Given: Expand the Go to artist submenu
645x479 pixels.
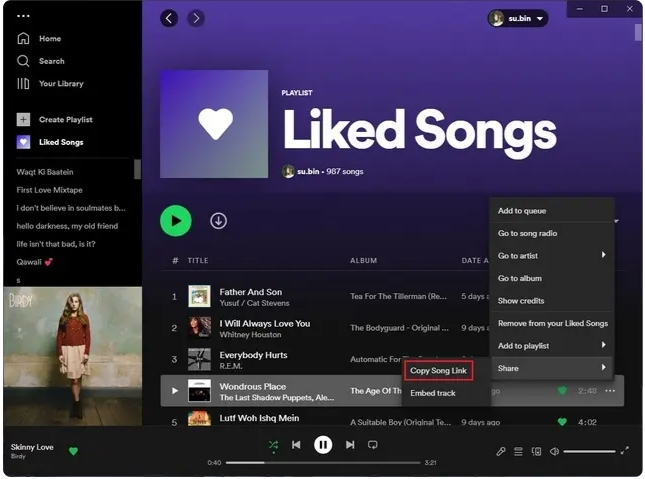Looking at the screenshot, I should click(x=552, y=256).
